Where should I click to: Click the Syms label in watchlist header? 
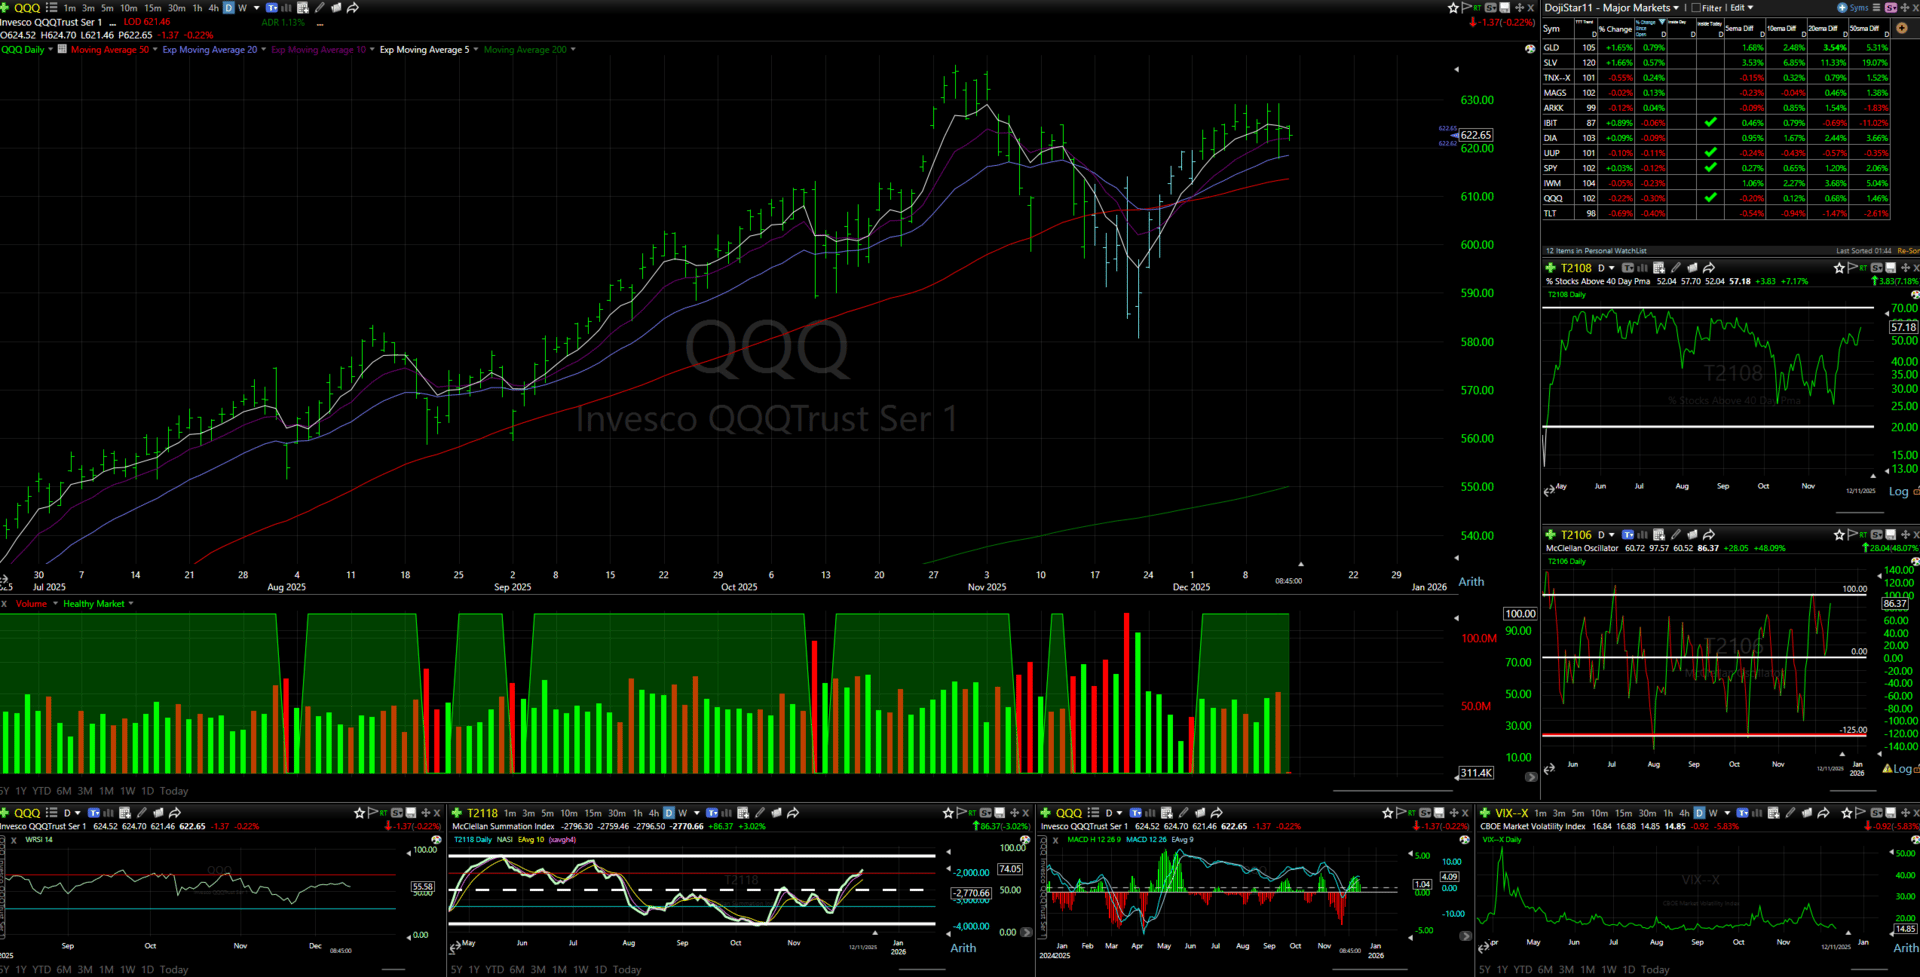[1859, 8]
